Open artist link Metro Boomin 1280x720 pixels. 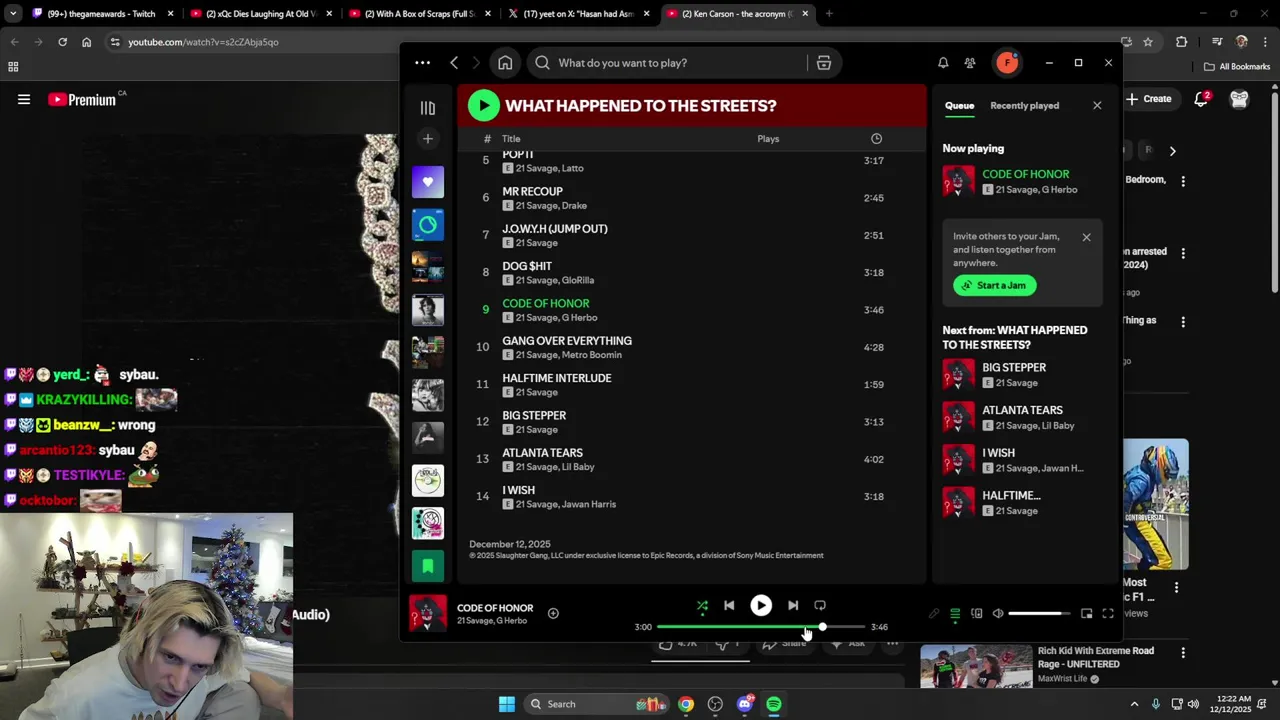pos(592,355)
